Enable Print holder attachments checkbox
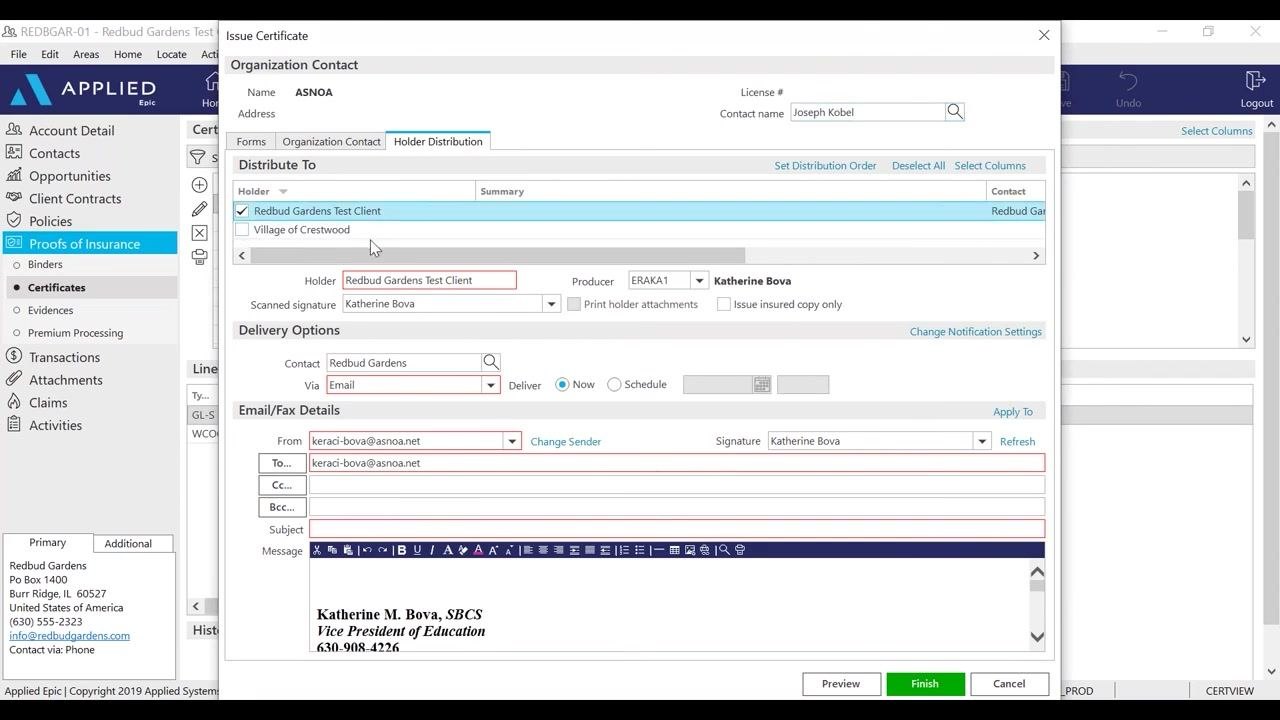1280x720 pixels. click(574, 304)
